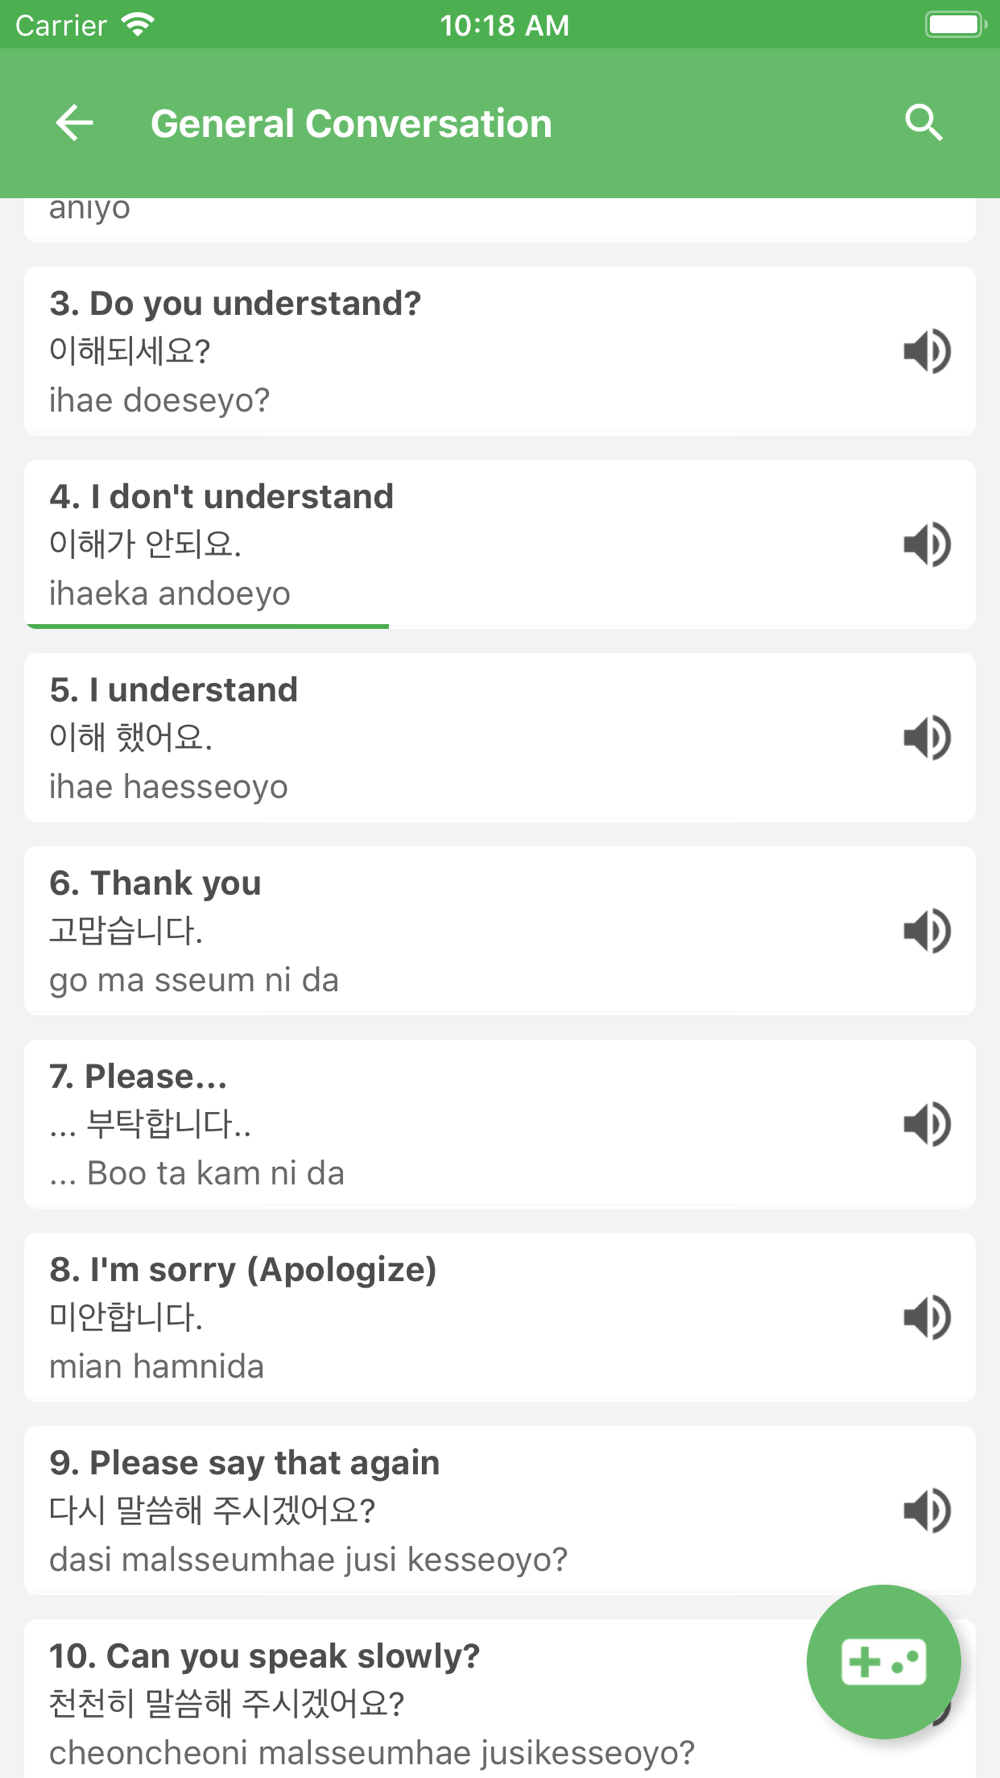Select the "4. I don't understand" card
The image size is (1000, 1778).
(x=500, y=544)
